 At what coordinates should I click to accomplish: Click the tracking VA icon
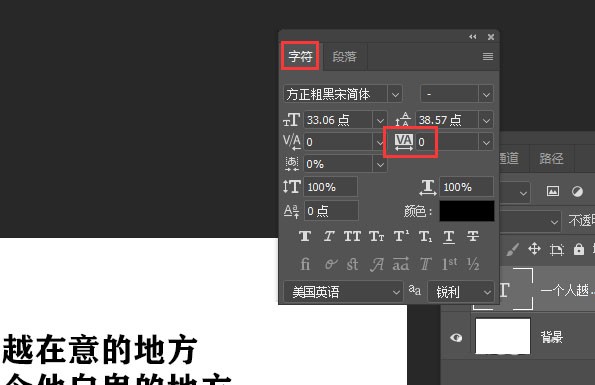point(403,142)
